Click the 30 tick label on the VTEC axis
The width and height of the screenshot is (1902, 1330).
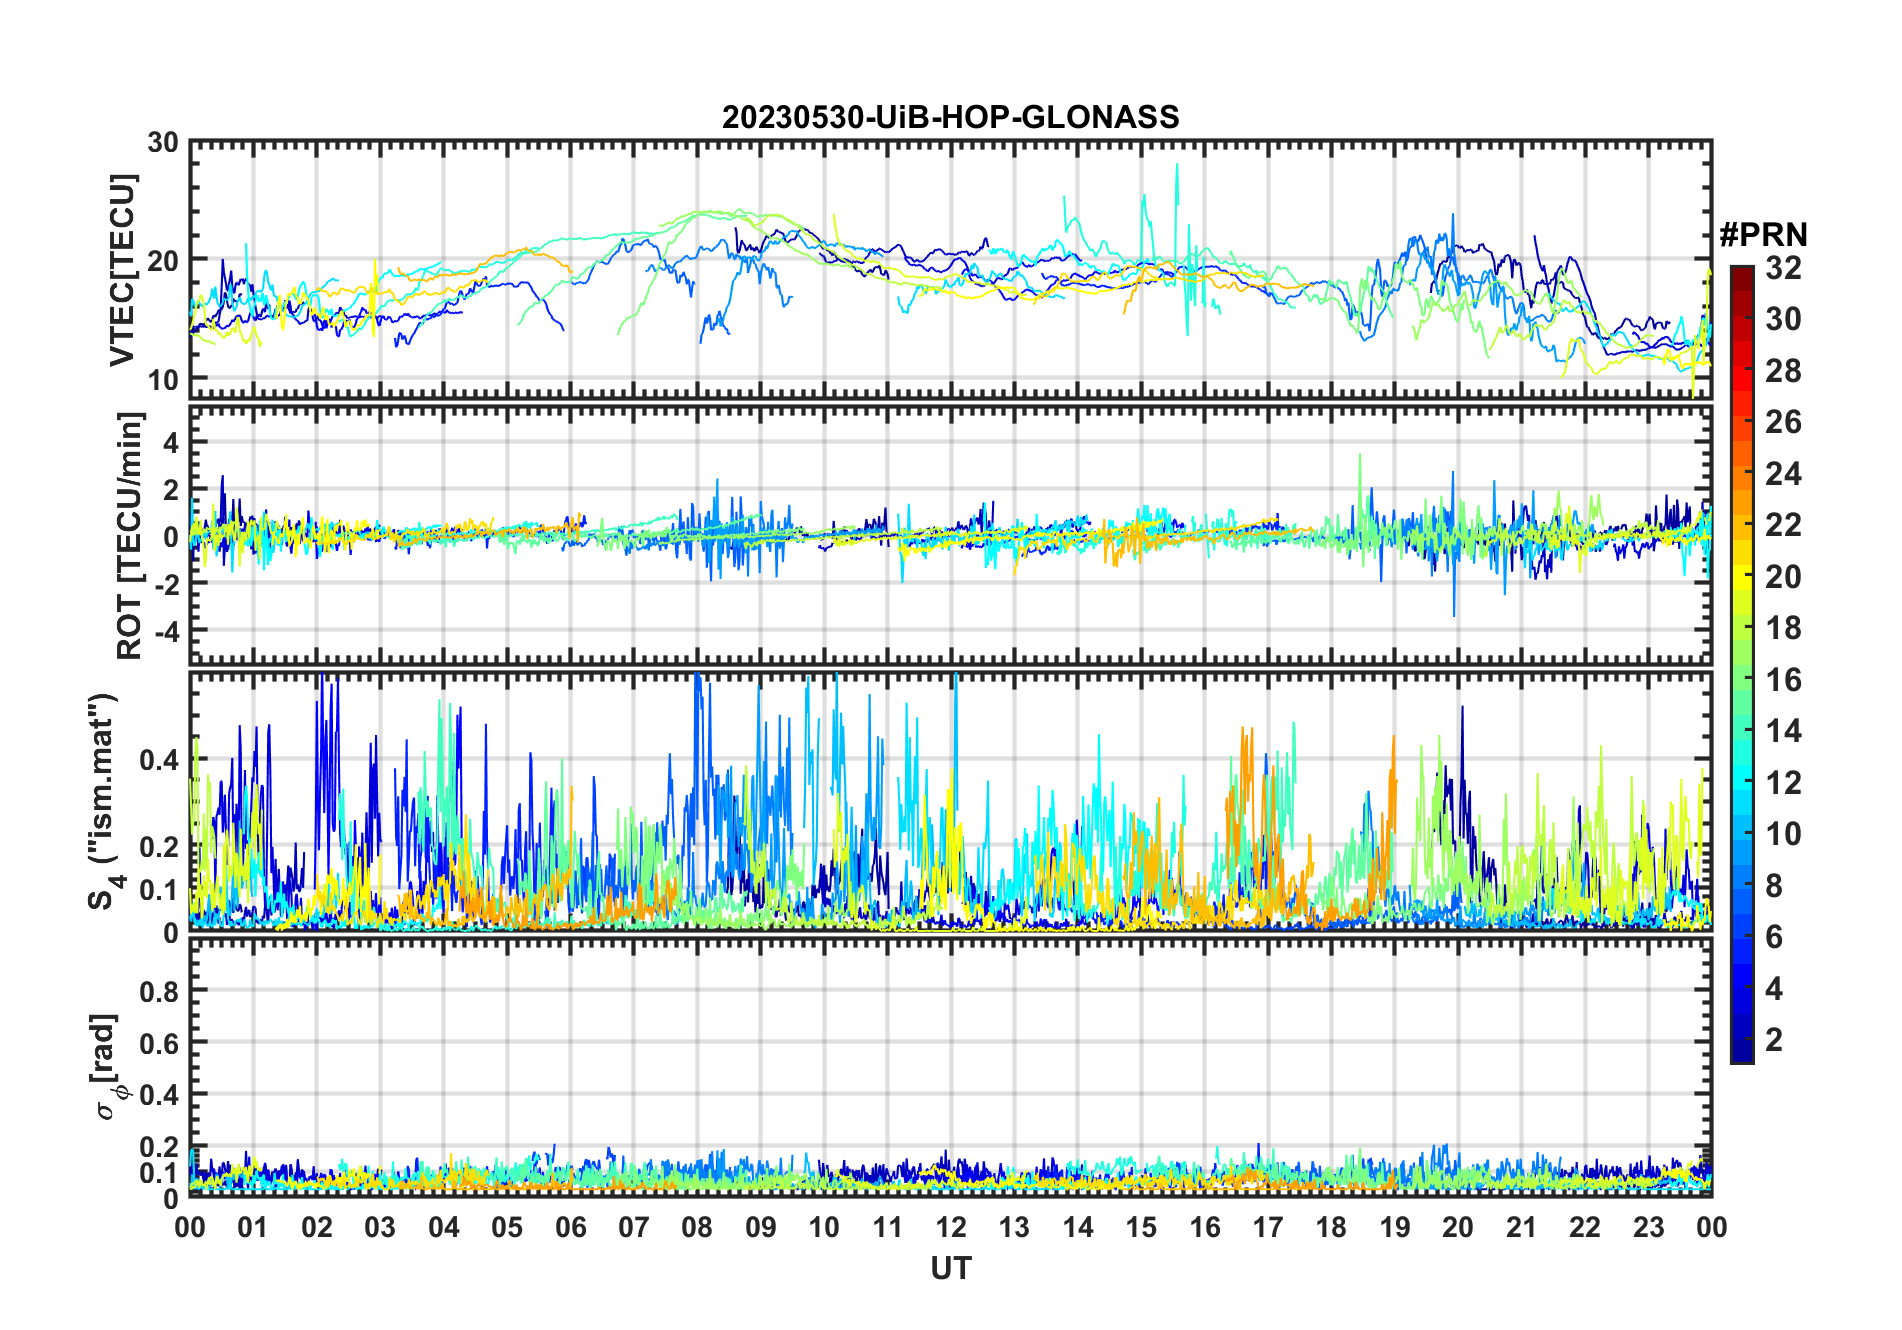pos(163,143)
